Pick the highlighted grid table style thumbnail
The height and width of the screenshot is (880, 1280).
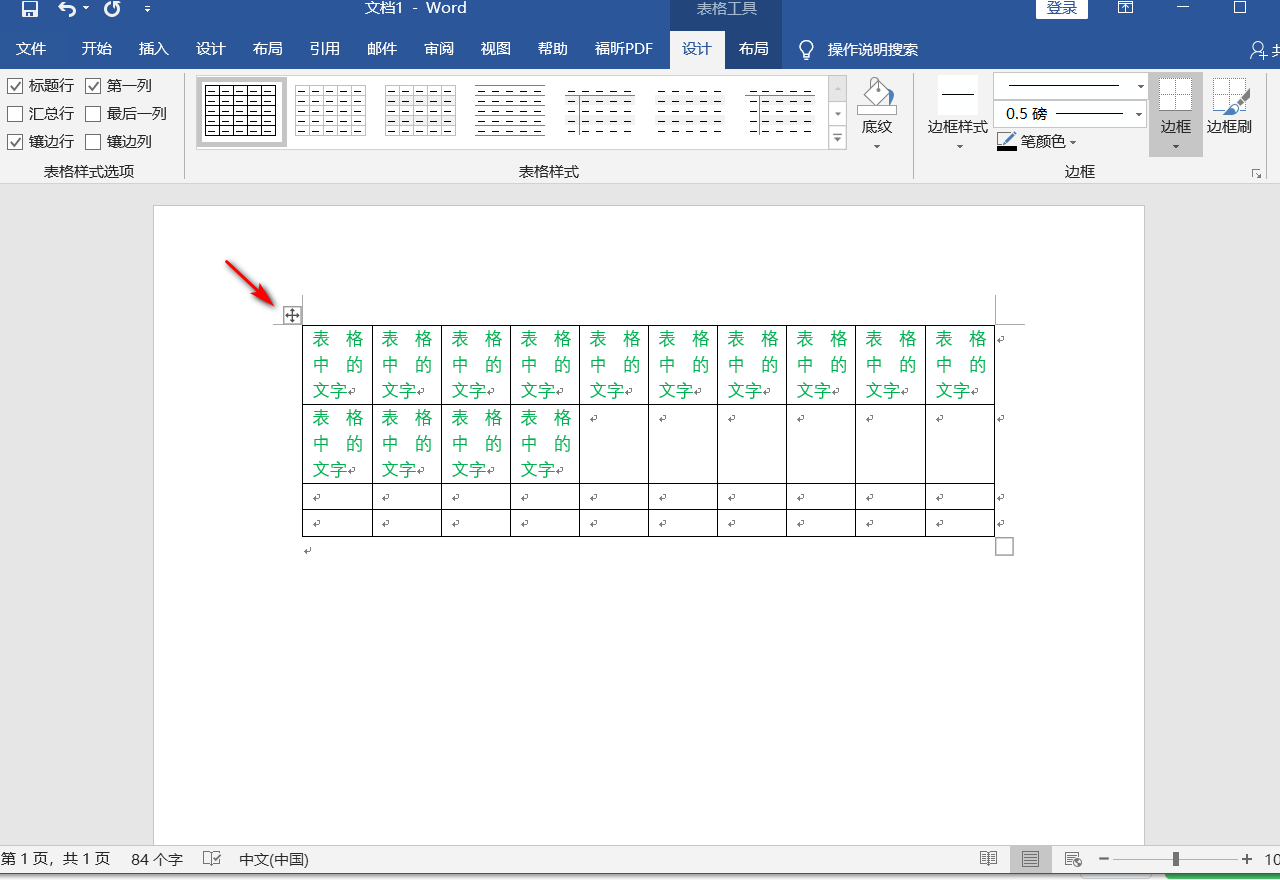pyautogui.click(x=241, y=111)
